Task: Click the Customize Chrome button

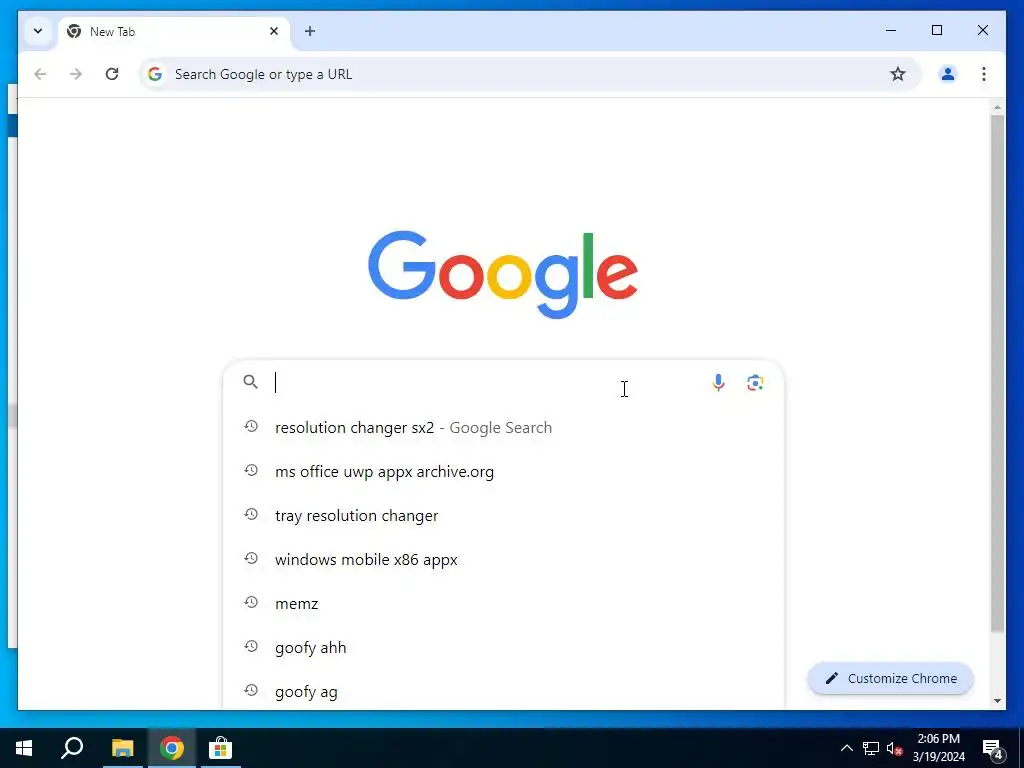Action: tap(891, 679)
